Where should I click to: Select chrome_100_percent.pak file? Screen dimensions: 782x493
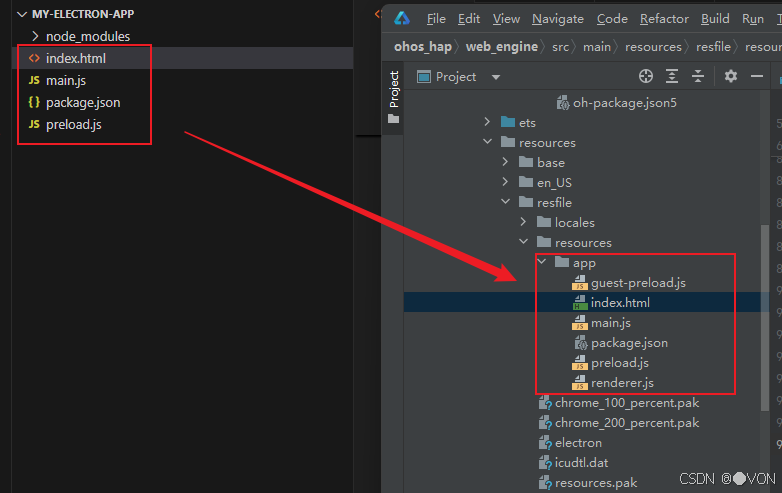(x=627, y=403)
